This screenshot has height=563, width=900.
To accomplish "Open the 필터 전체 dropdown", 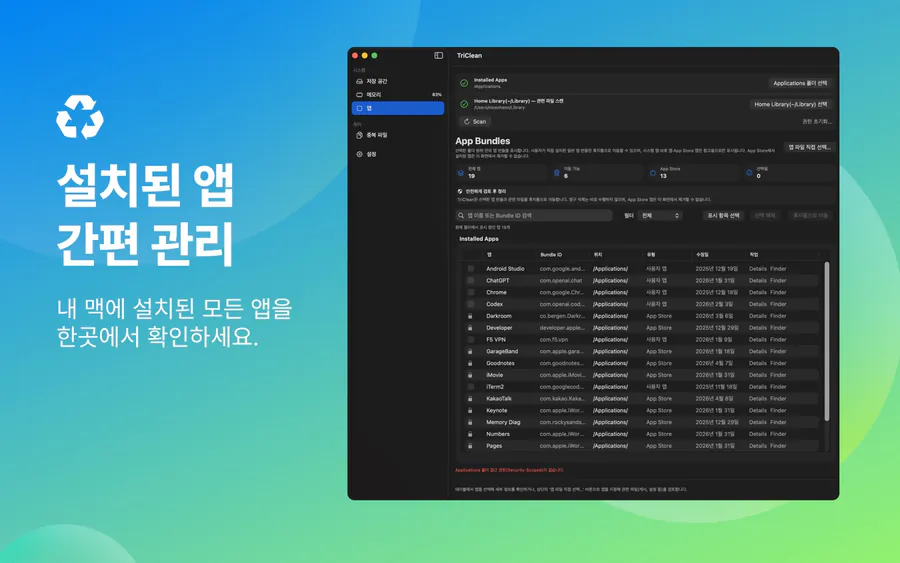I will (x=660, y=215).
